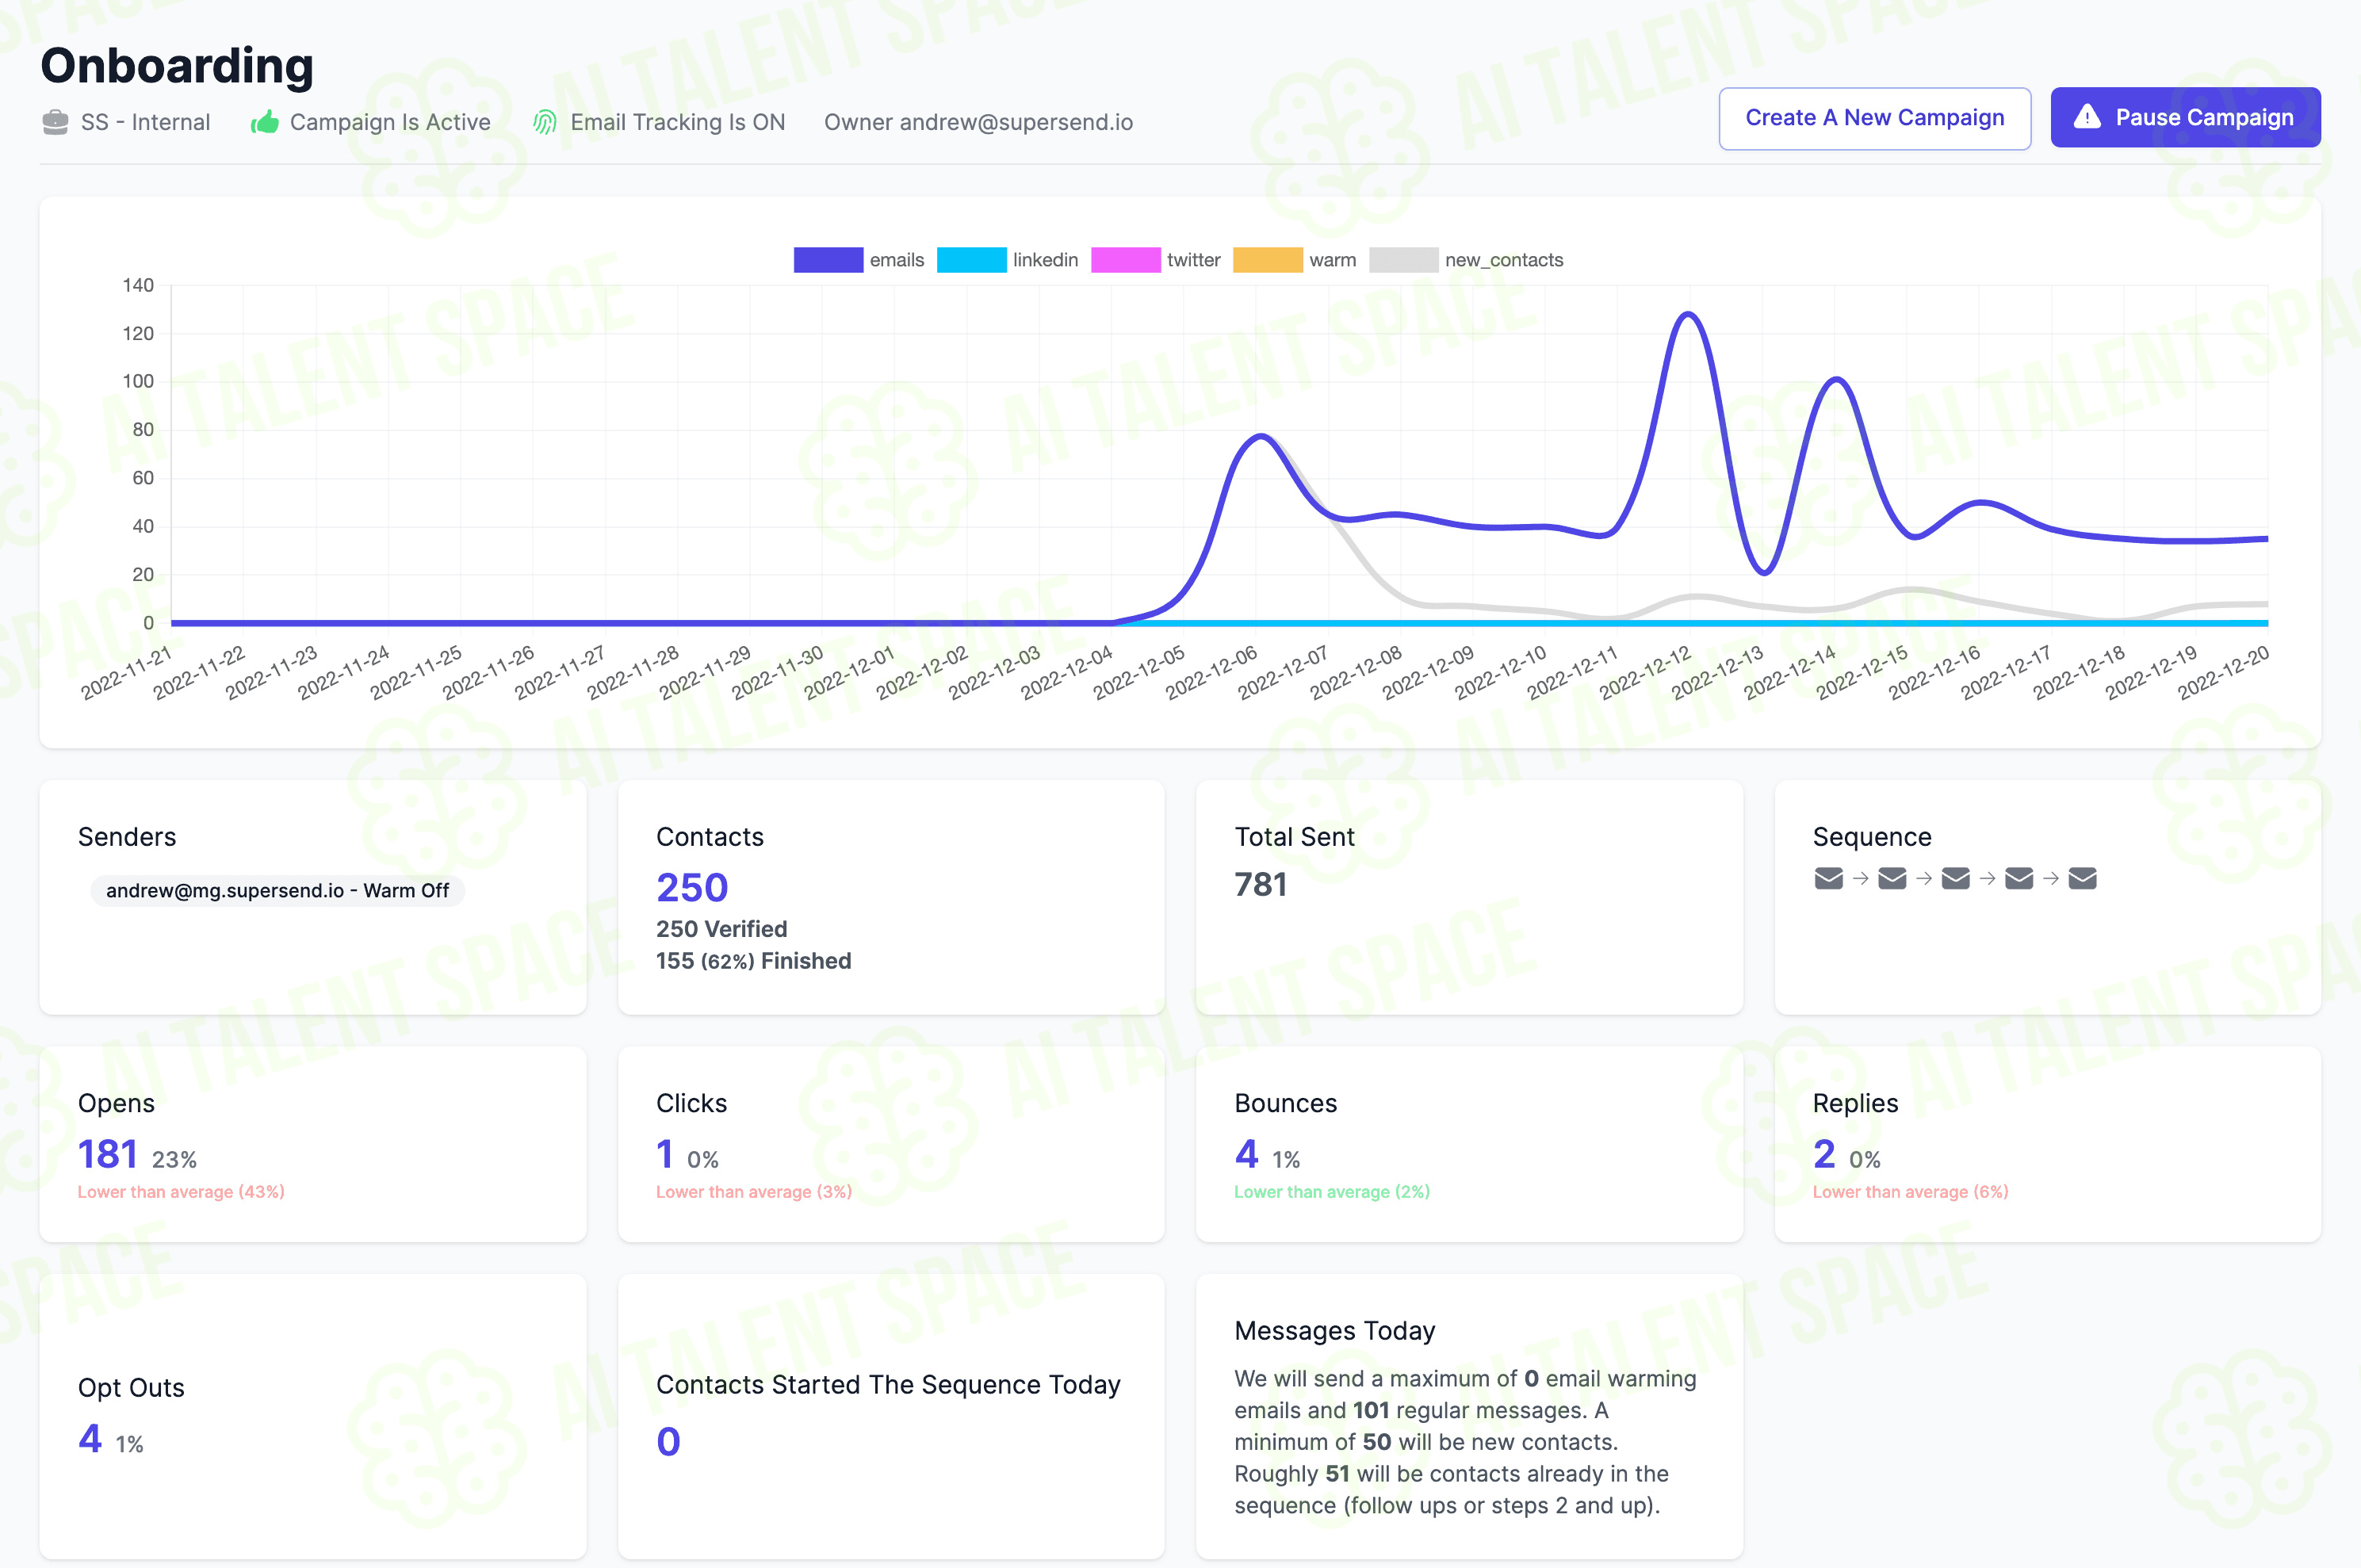Click the SS - Internal team label

(145, 122)
